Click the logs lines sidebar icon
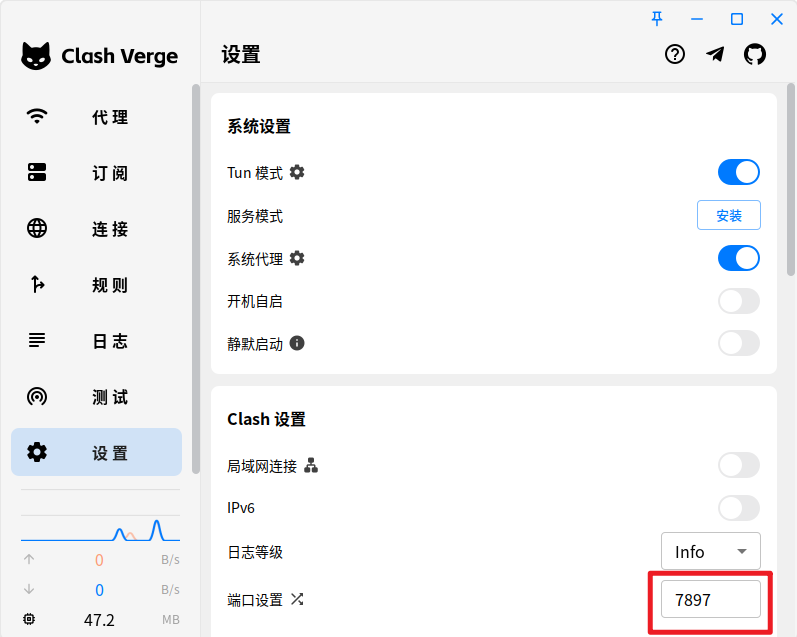Screen dimensions: 797x637 coord(37,340)
